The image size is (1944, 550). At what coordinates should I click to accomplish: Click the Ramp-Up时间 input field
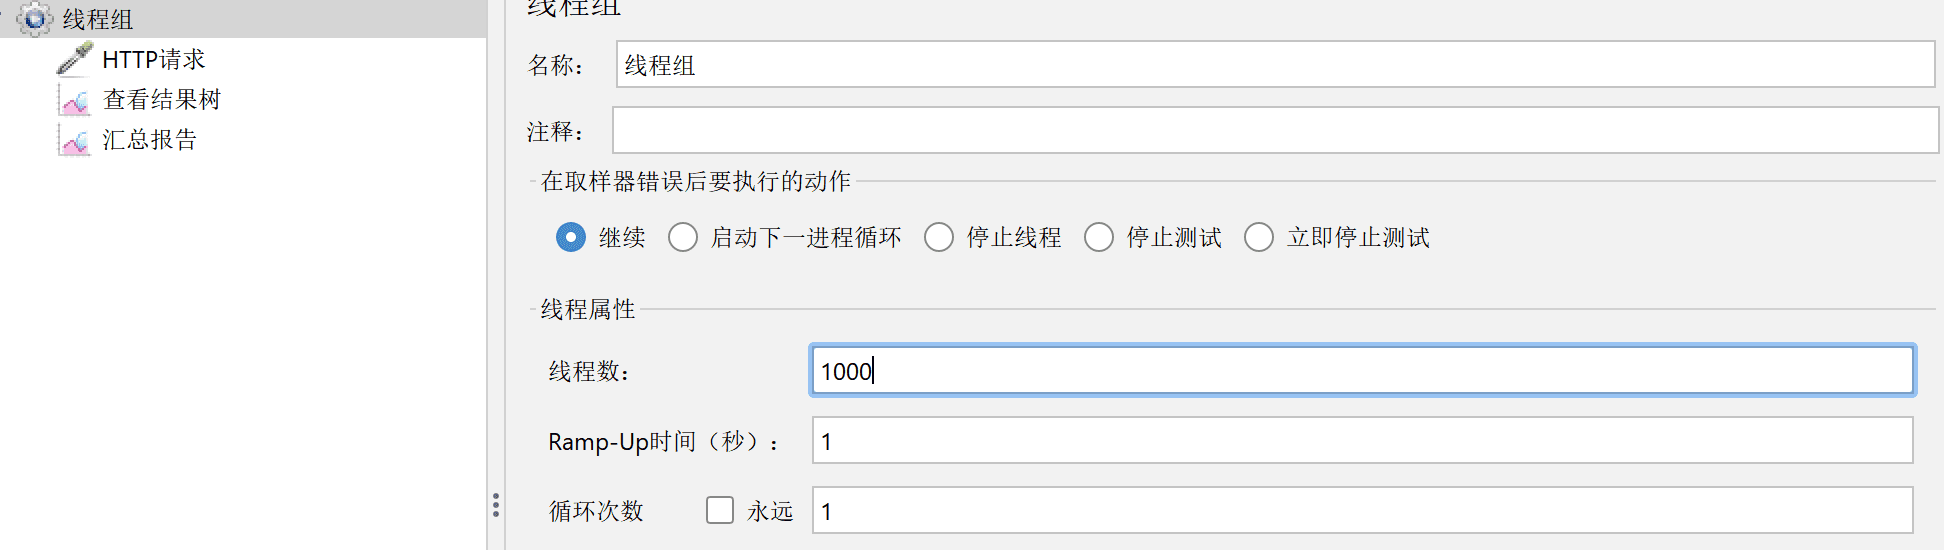point(1362,440)
